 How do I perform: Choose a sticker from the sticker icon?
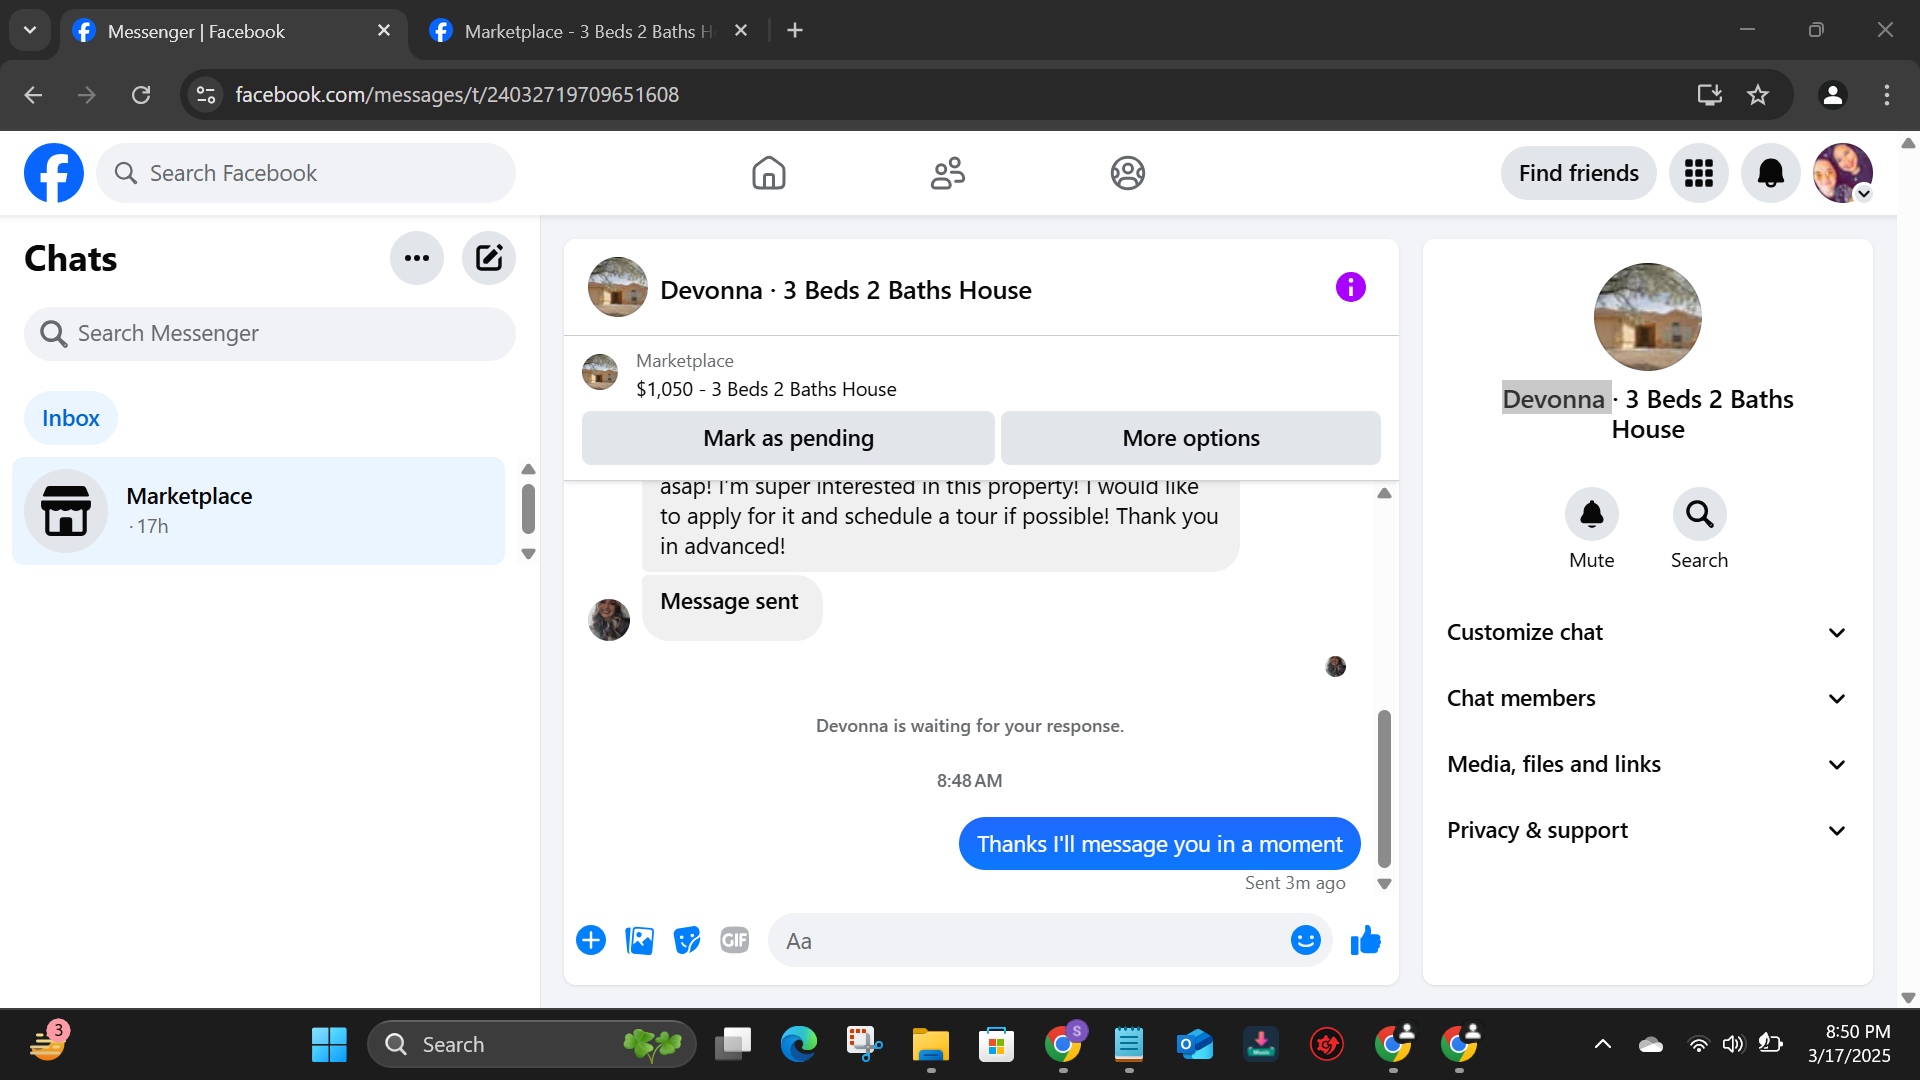687,940
